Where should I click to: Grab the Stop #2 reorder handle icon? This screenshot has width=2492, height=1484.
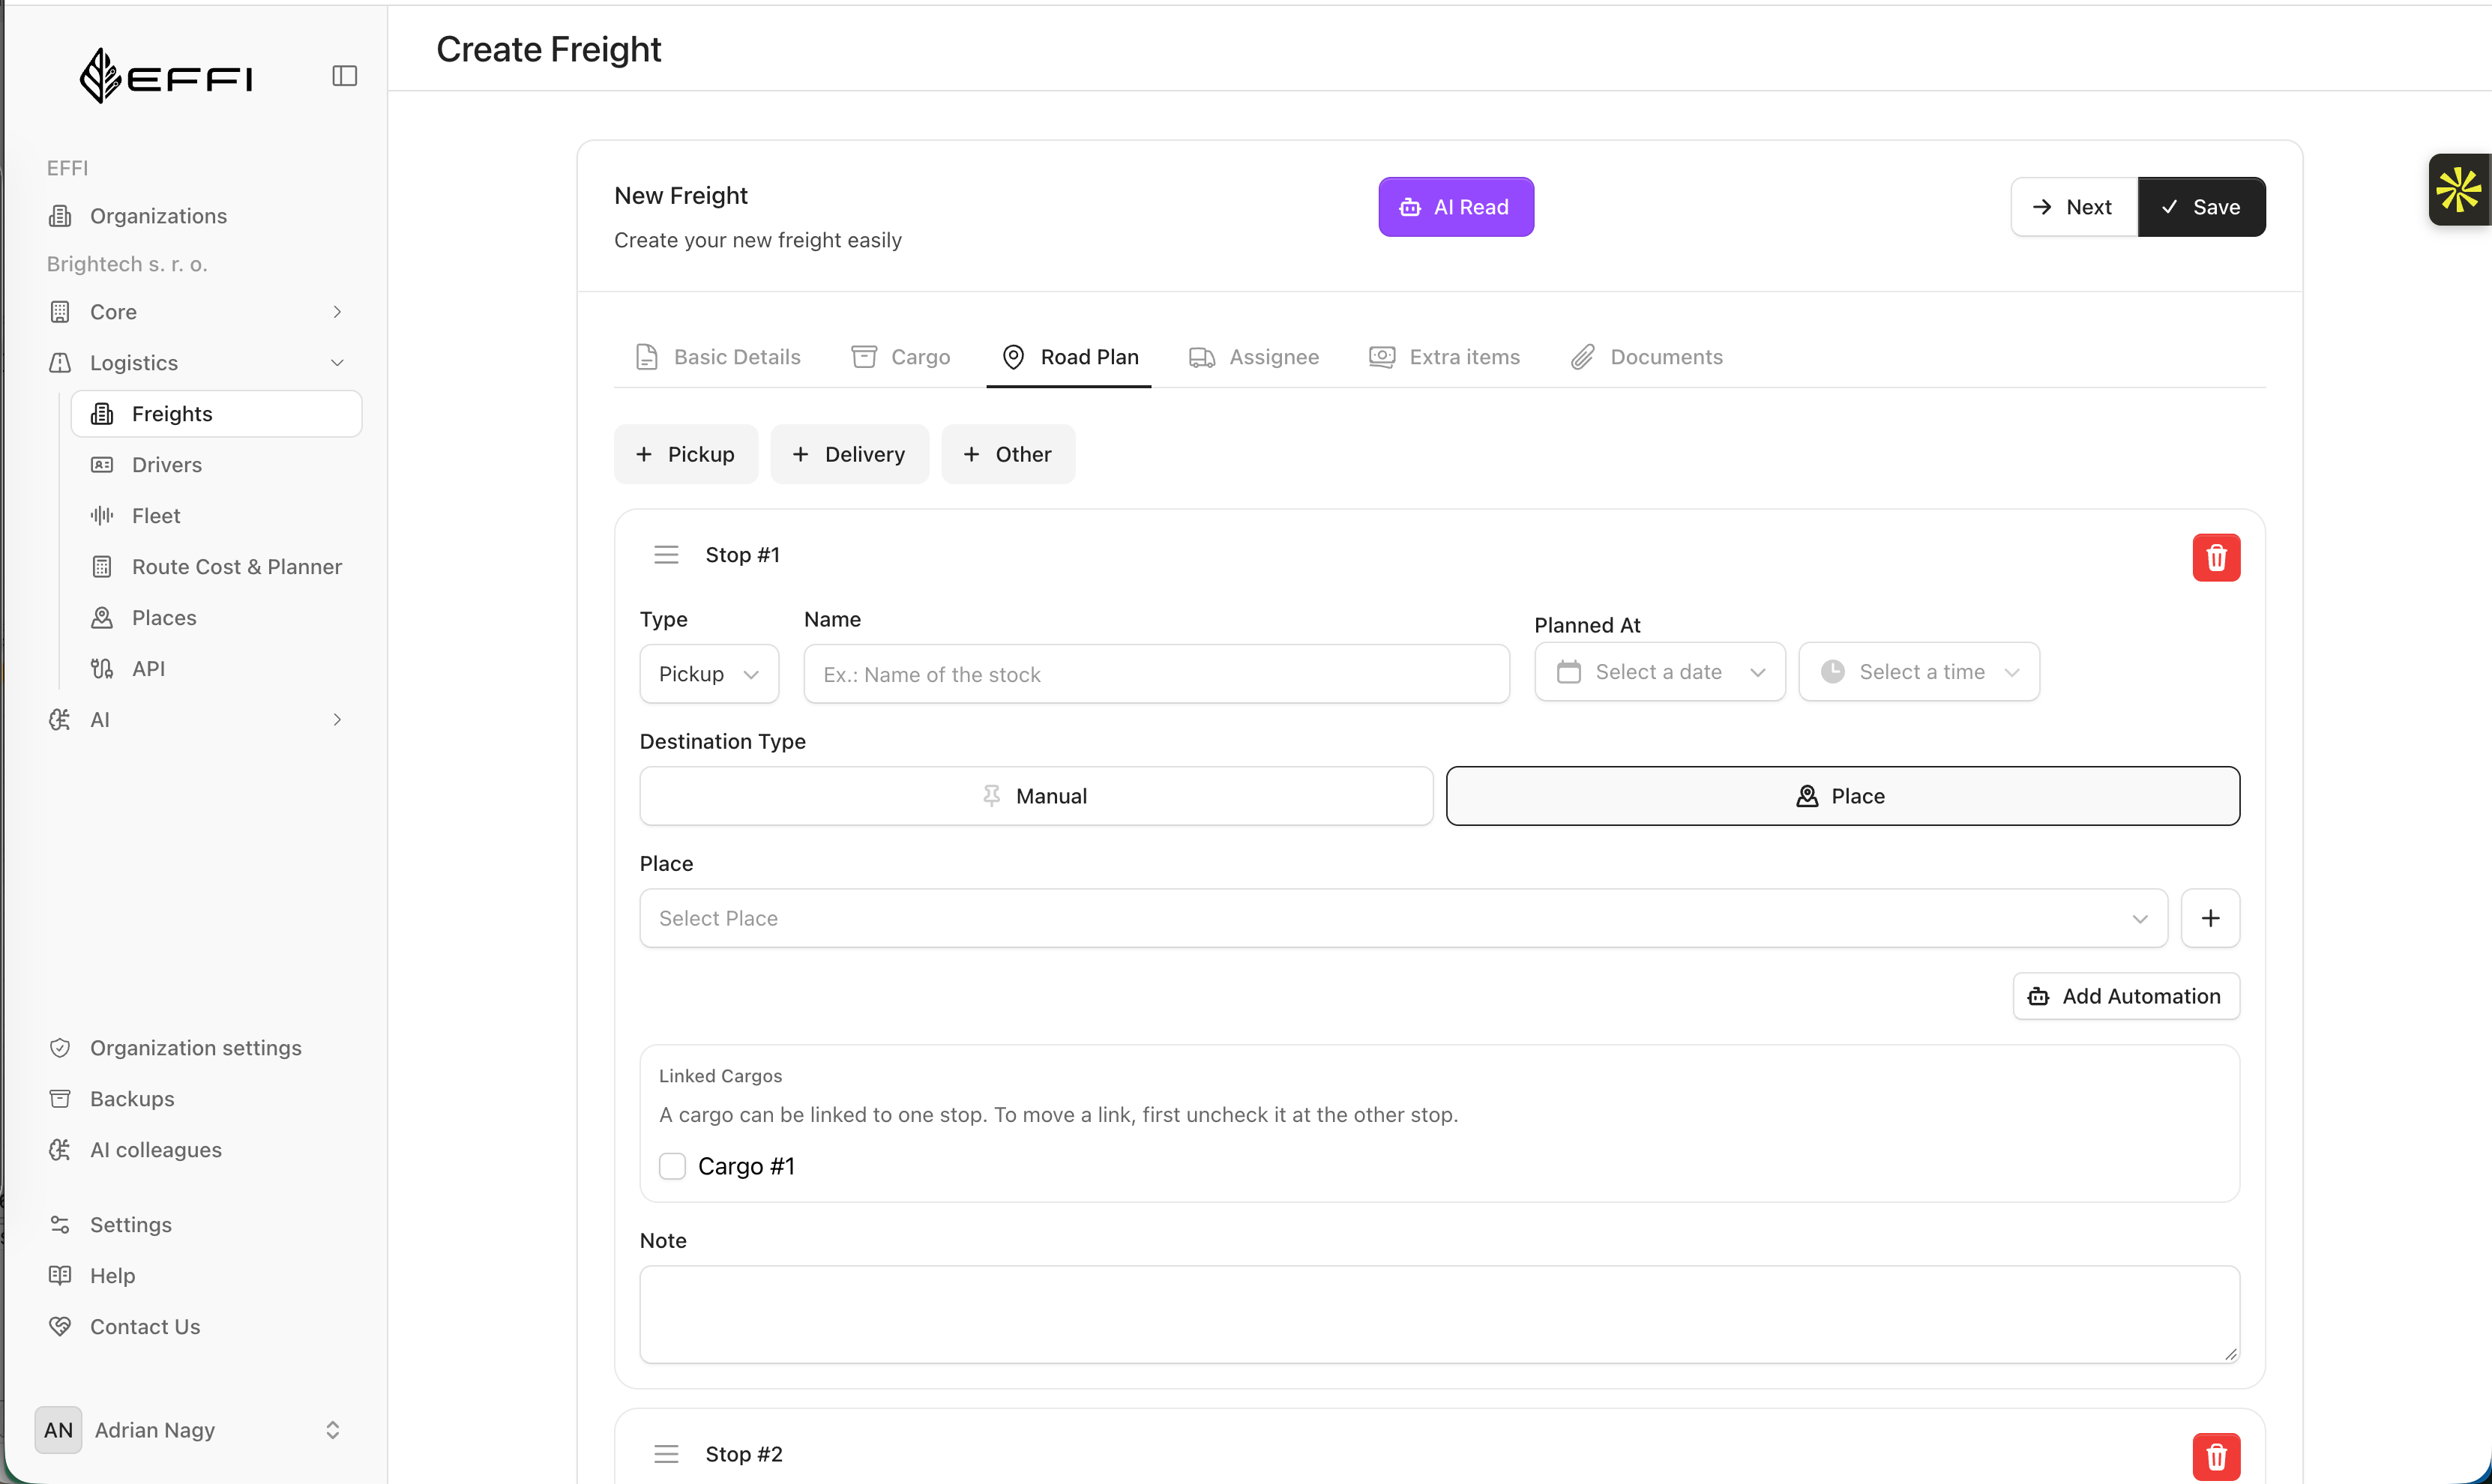click(666, 1454)
